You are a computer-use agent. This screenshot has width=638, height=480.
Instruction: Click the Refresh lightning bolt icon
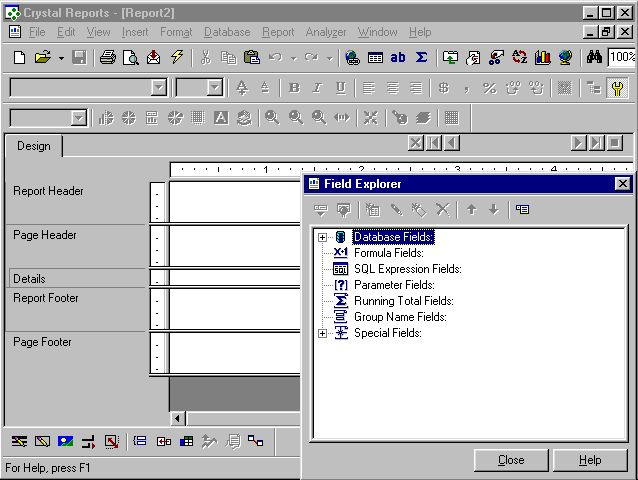[177, 57]
